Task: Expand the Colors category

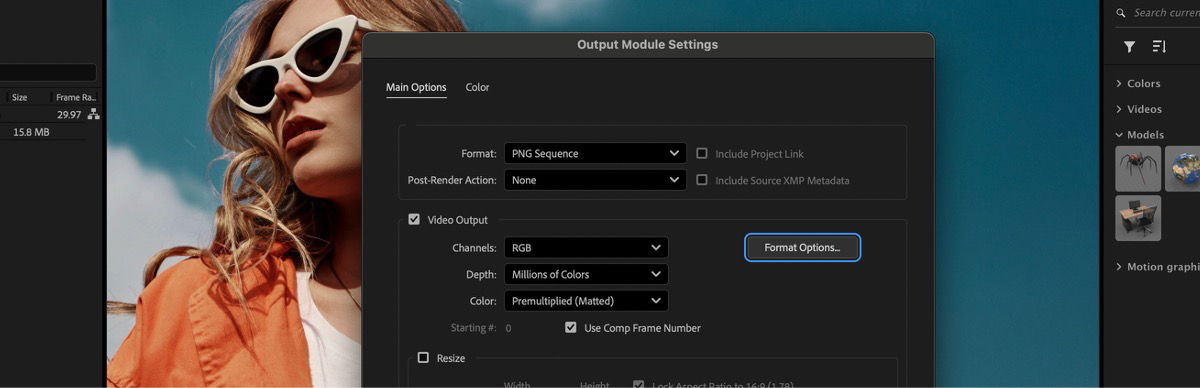Action: [1119, 84]
